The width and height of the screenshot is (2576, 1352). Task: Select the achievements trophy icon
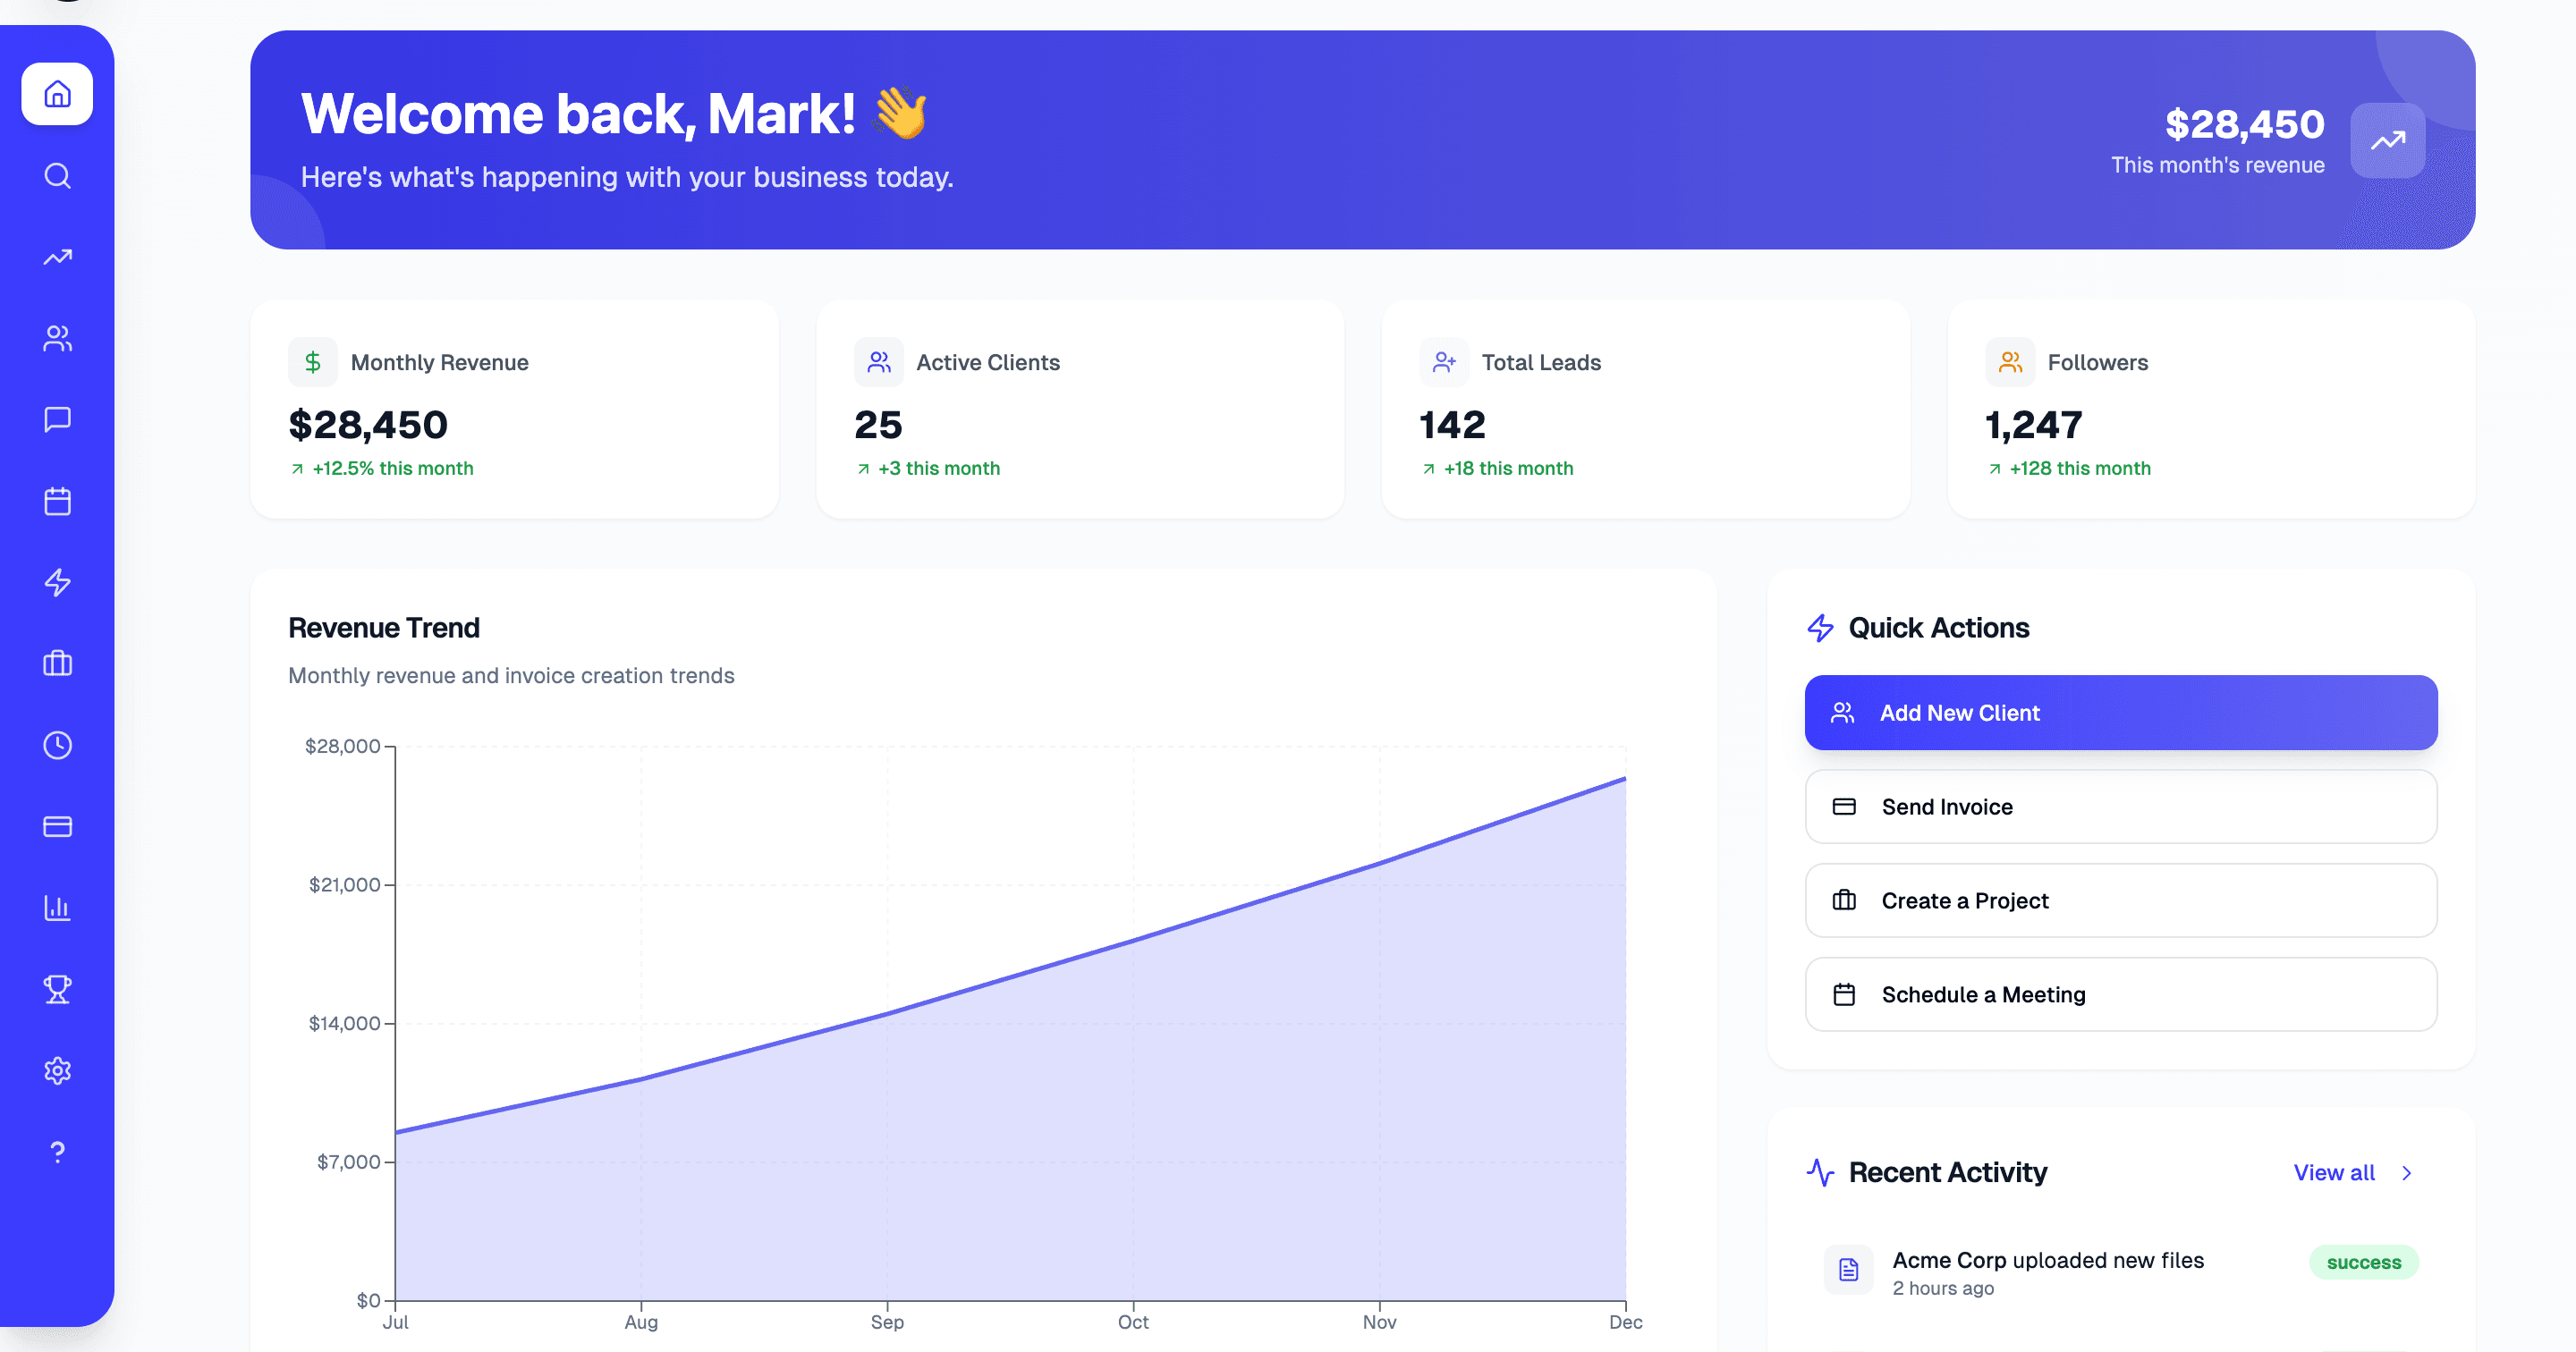click(x=57, y=989)
